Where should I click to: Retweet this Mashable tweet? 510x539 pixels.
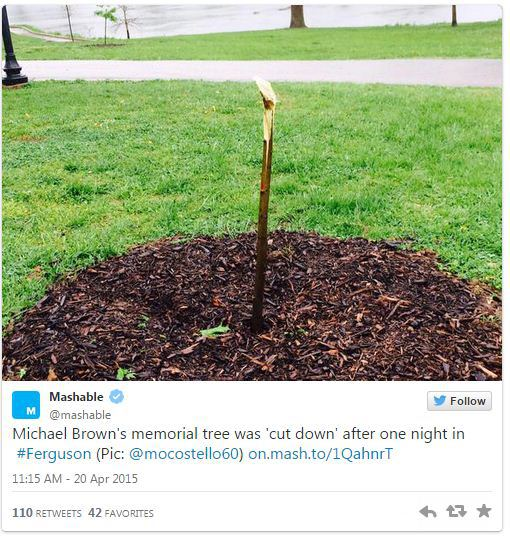point(456,511)
